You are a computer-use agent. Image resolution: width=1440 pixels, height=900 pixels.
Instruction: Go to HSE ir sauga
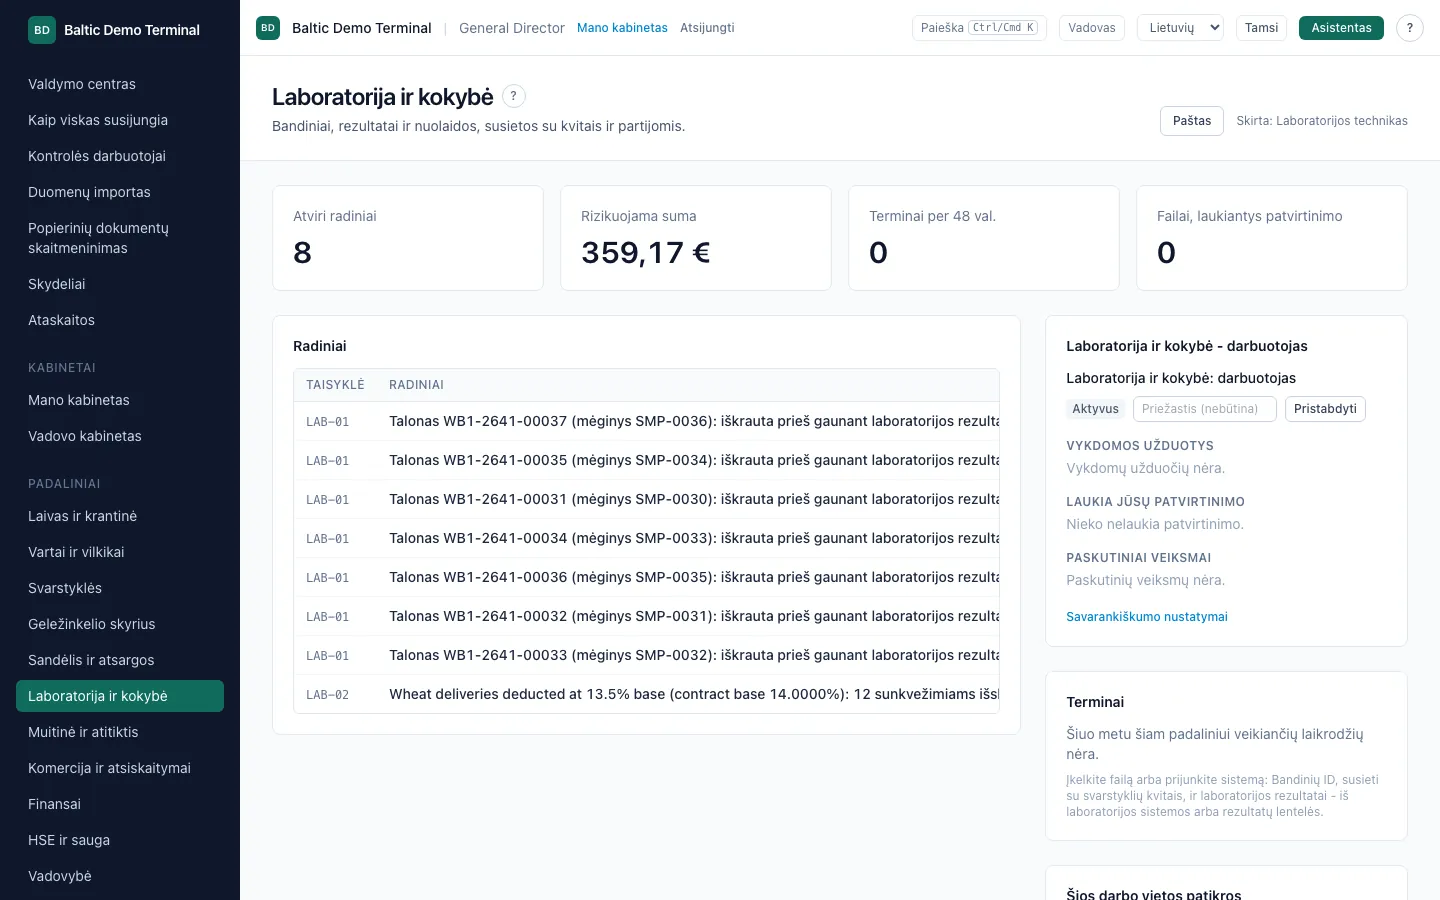point(120,840)
